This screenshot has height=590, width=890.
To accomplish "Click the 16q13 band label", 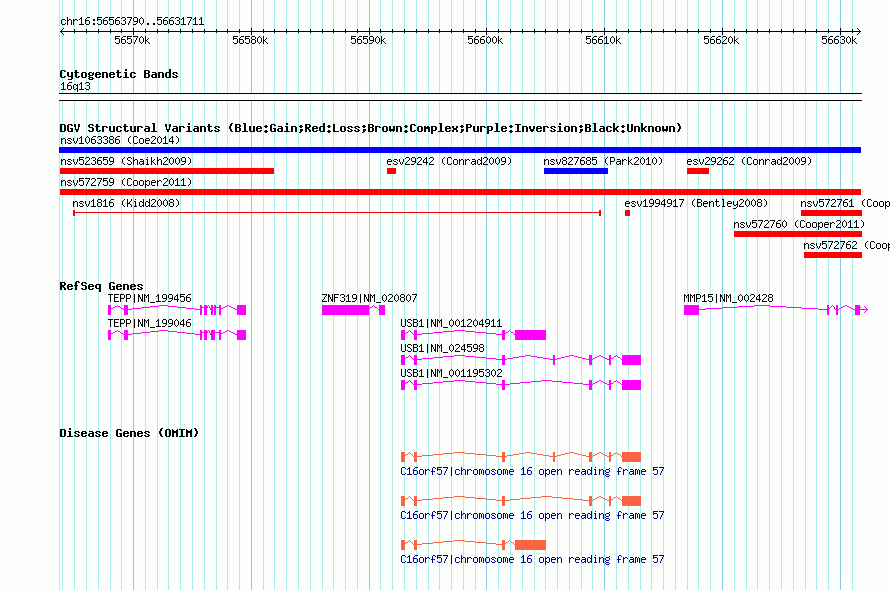I will 75,86.
